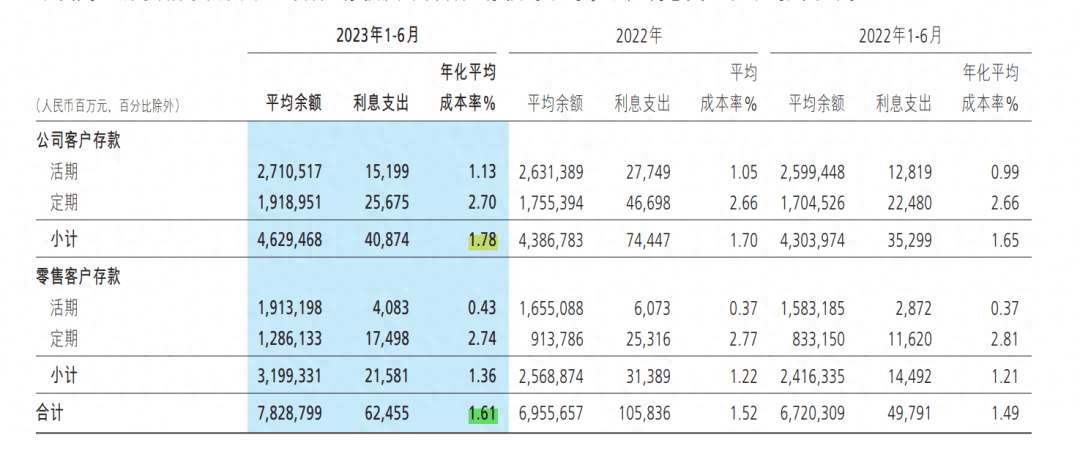Viewport: 1080px width, 454px height.
Task: Select the 105,836 interest expense for 2022
Action: (x=642, y=413)
